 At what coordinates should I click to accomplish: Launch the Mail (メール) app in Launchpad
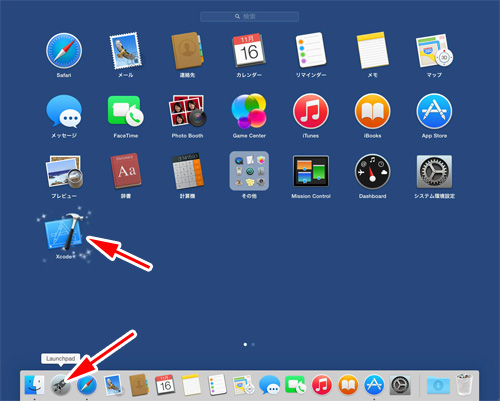(x=125, y=51)
